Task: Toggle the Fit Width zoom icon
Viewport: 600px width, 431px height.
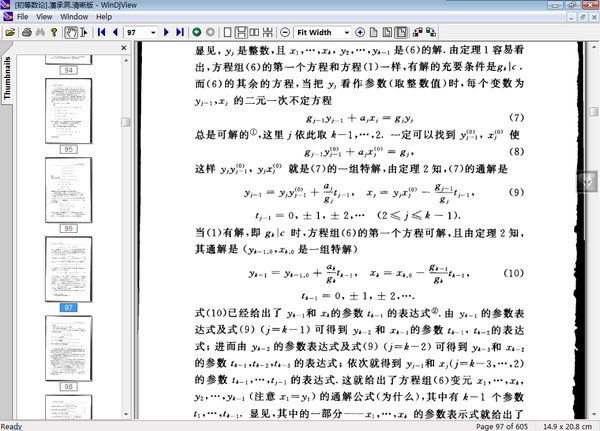Action: (401, 33)
